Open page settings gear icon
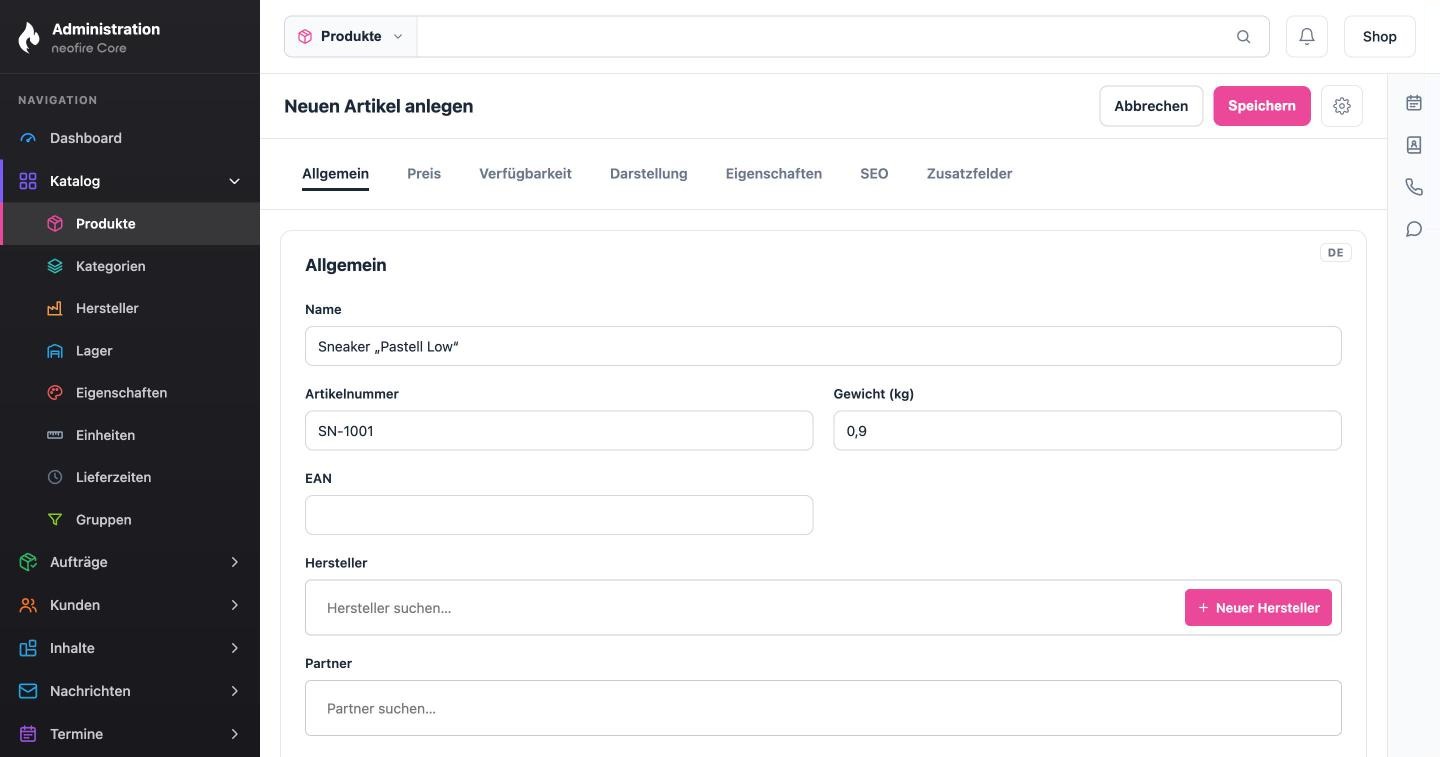The width and height of the screenshot is (1440, 757). (1342, 106)
